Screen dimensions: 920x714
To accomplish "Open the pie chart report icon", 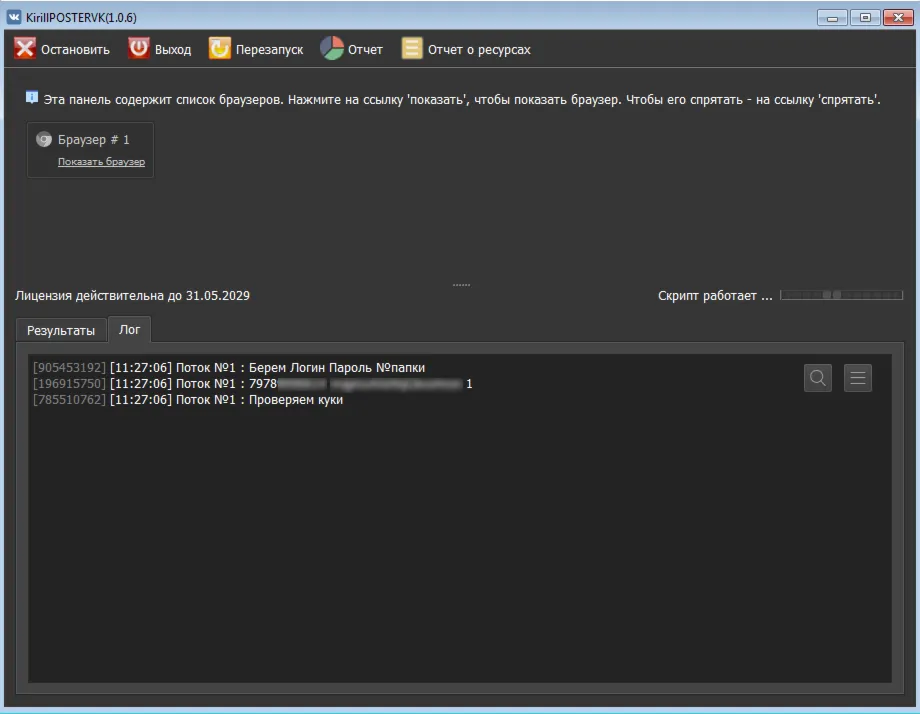I will [332, 48].
